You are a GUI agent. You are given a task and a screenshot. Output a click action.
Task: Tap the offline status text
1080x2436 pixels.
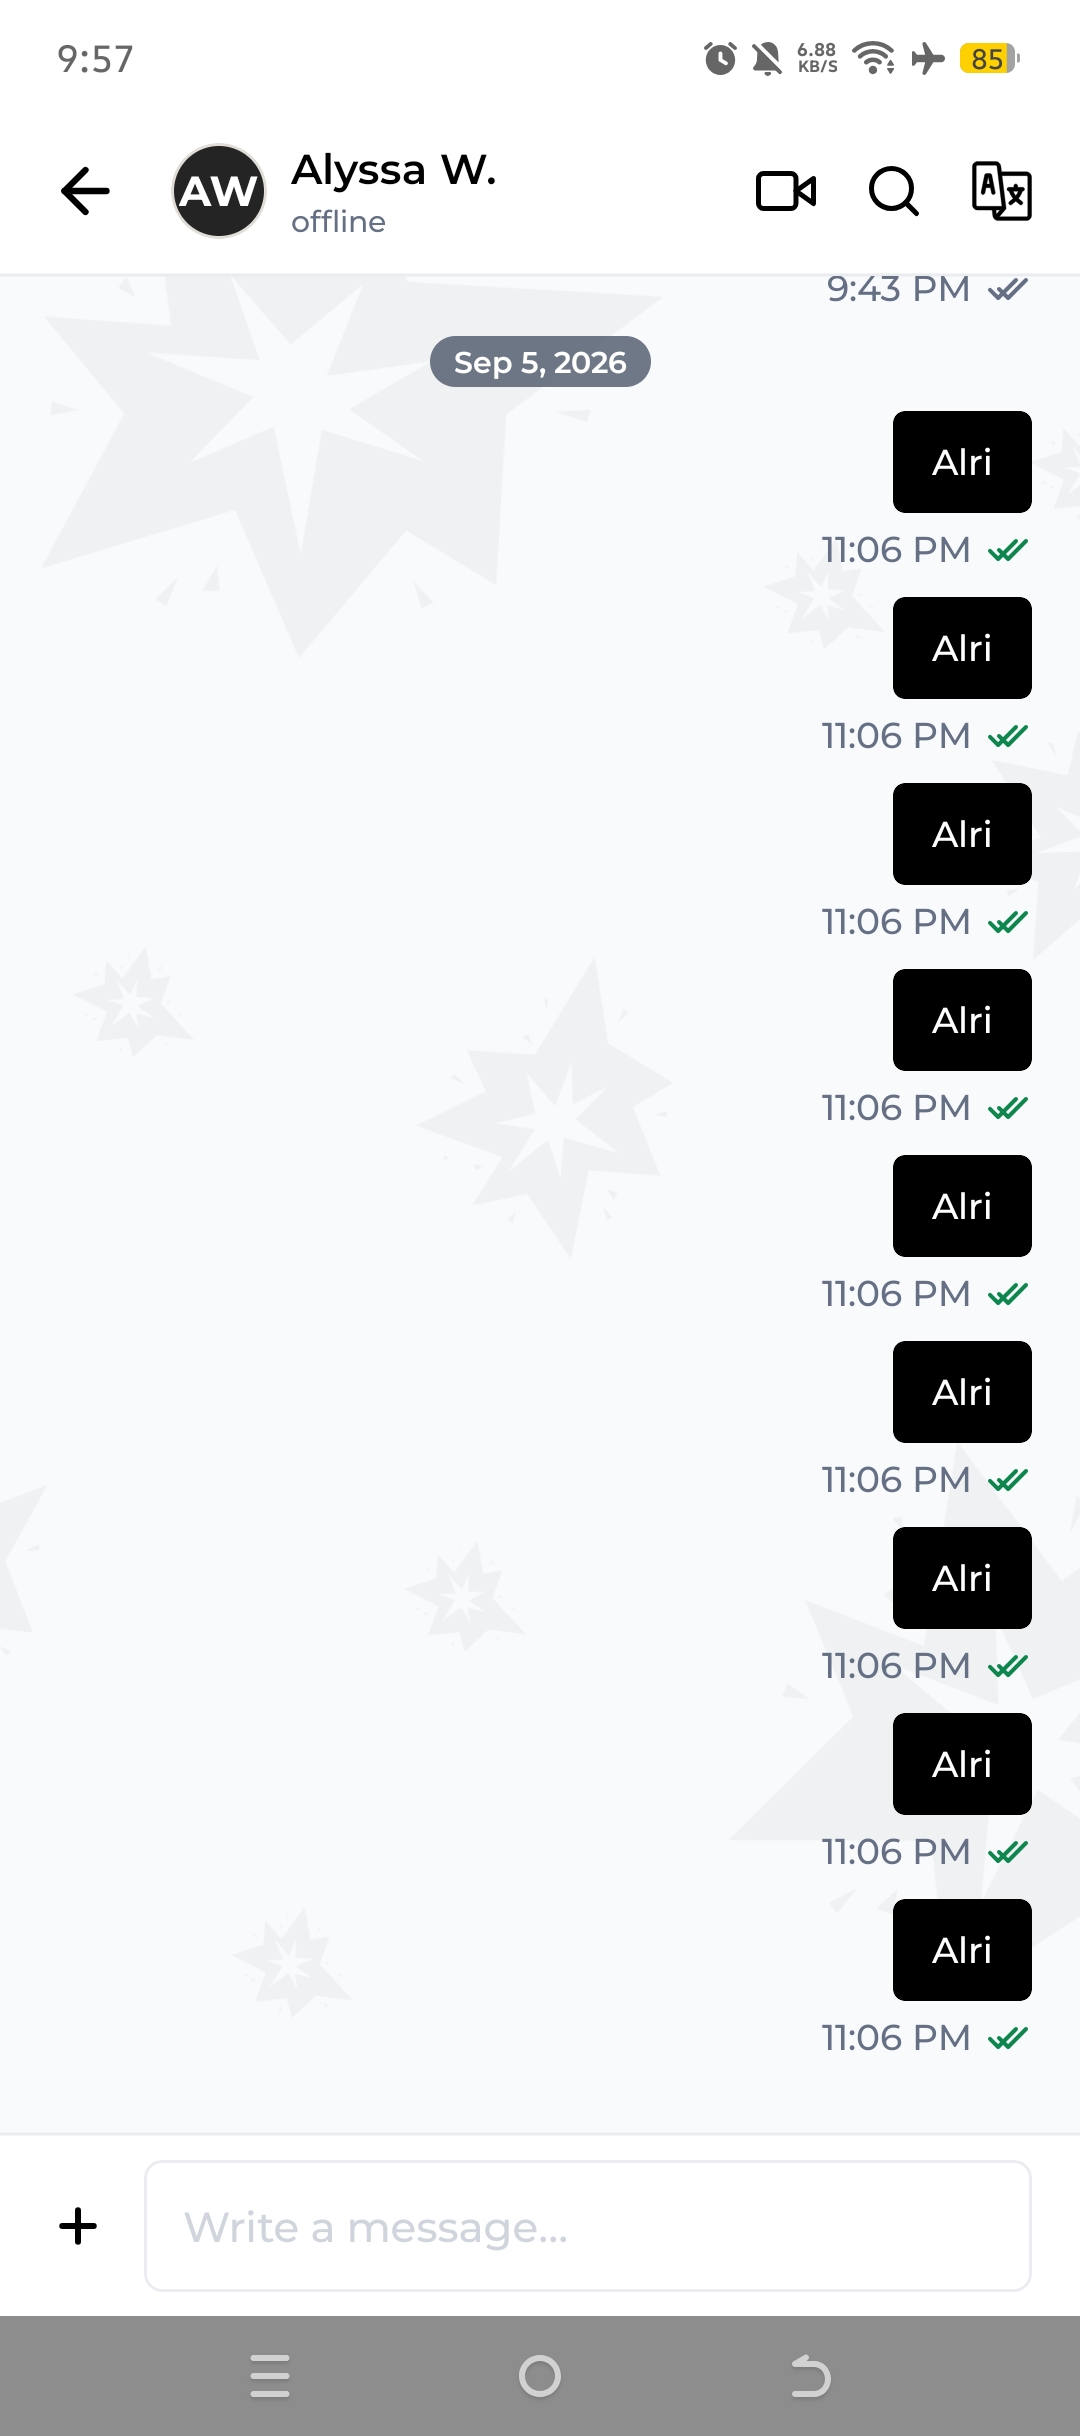338,221
